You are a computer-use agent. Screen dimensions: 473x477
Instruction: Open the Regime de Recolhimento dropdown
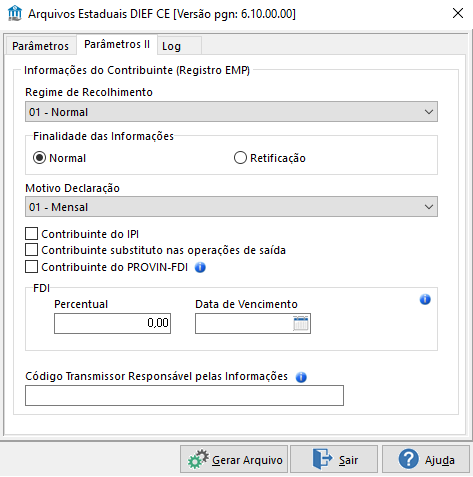click(231, 112)
